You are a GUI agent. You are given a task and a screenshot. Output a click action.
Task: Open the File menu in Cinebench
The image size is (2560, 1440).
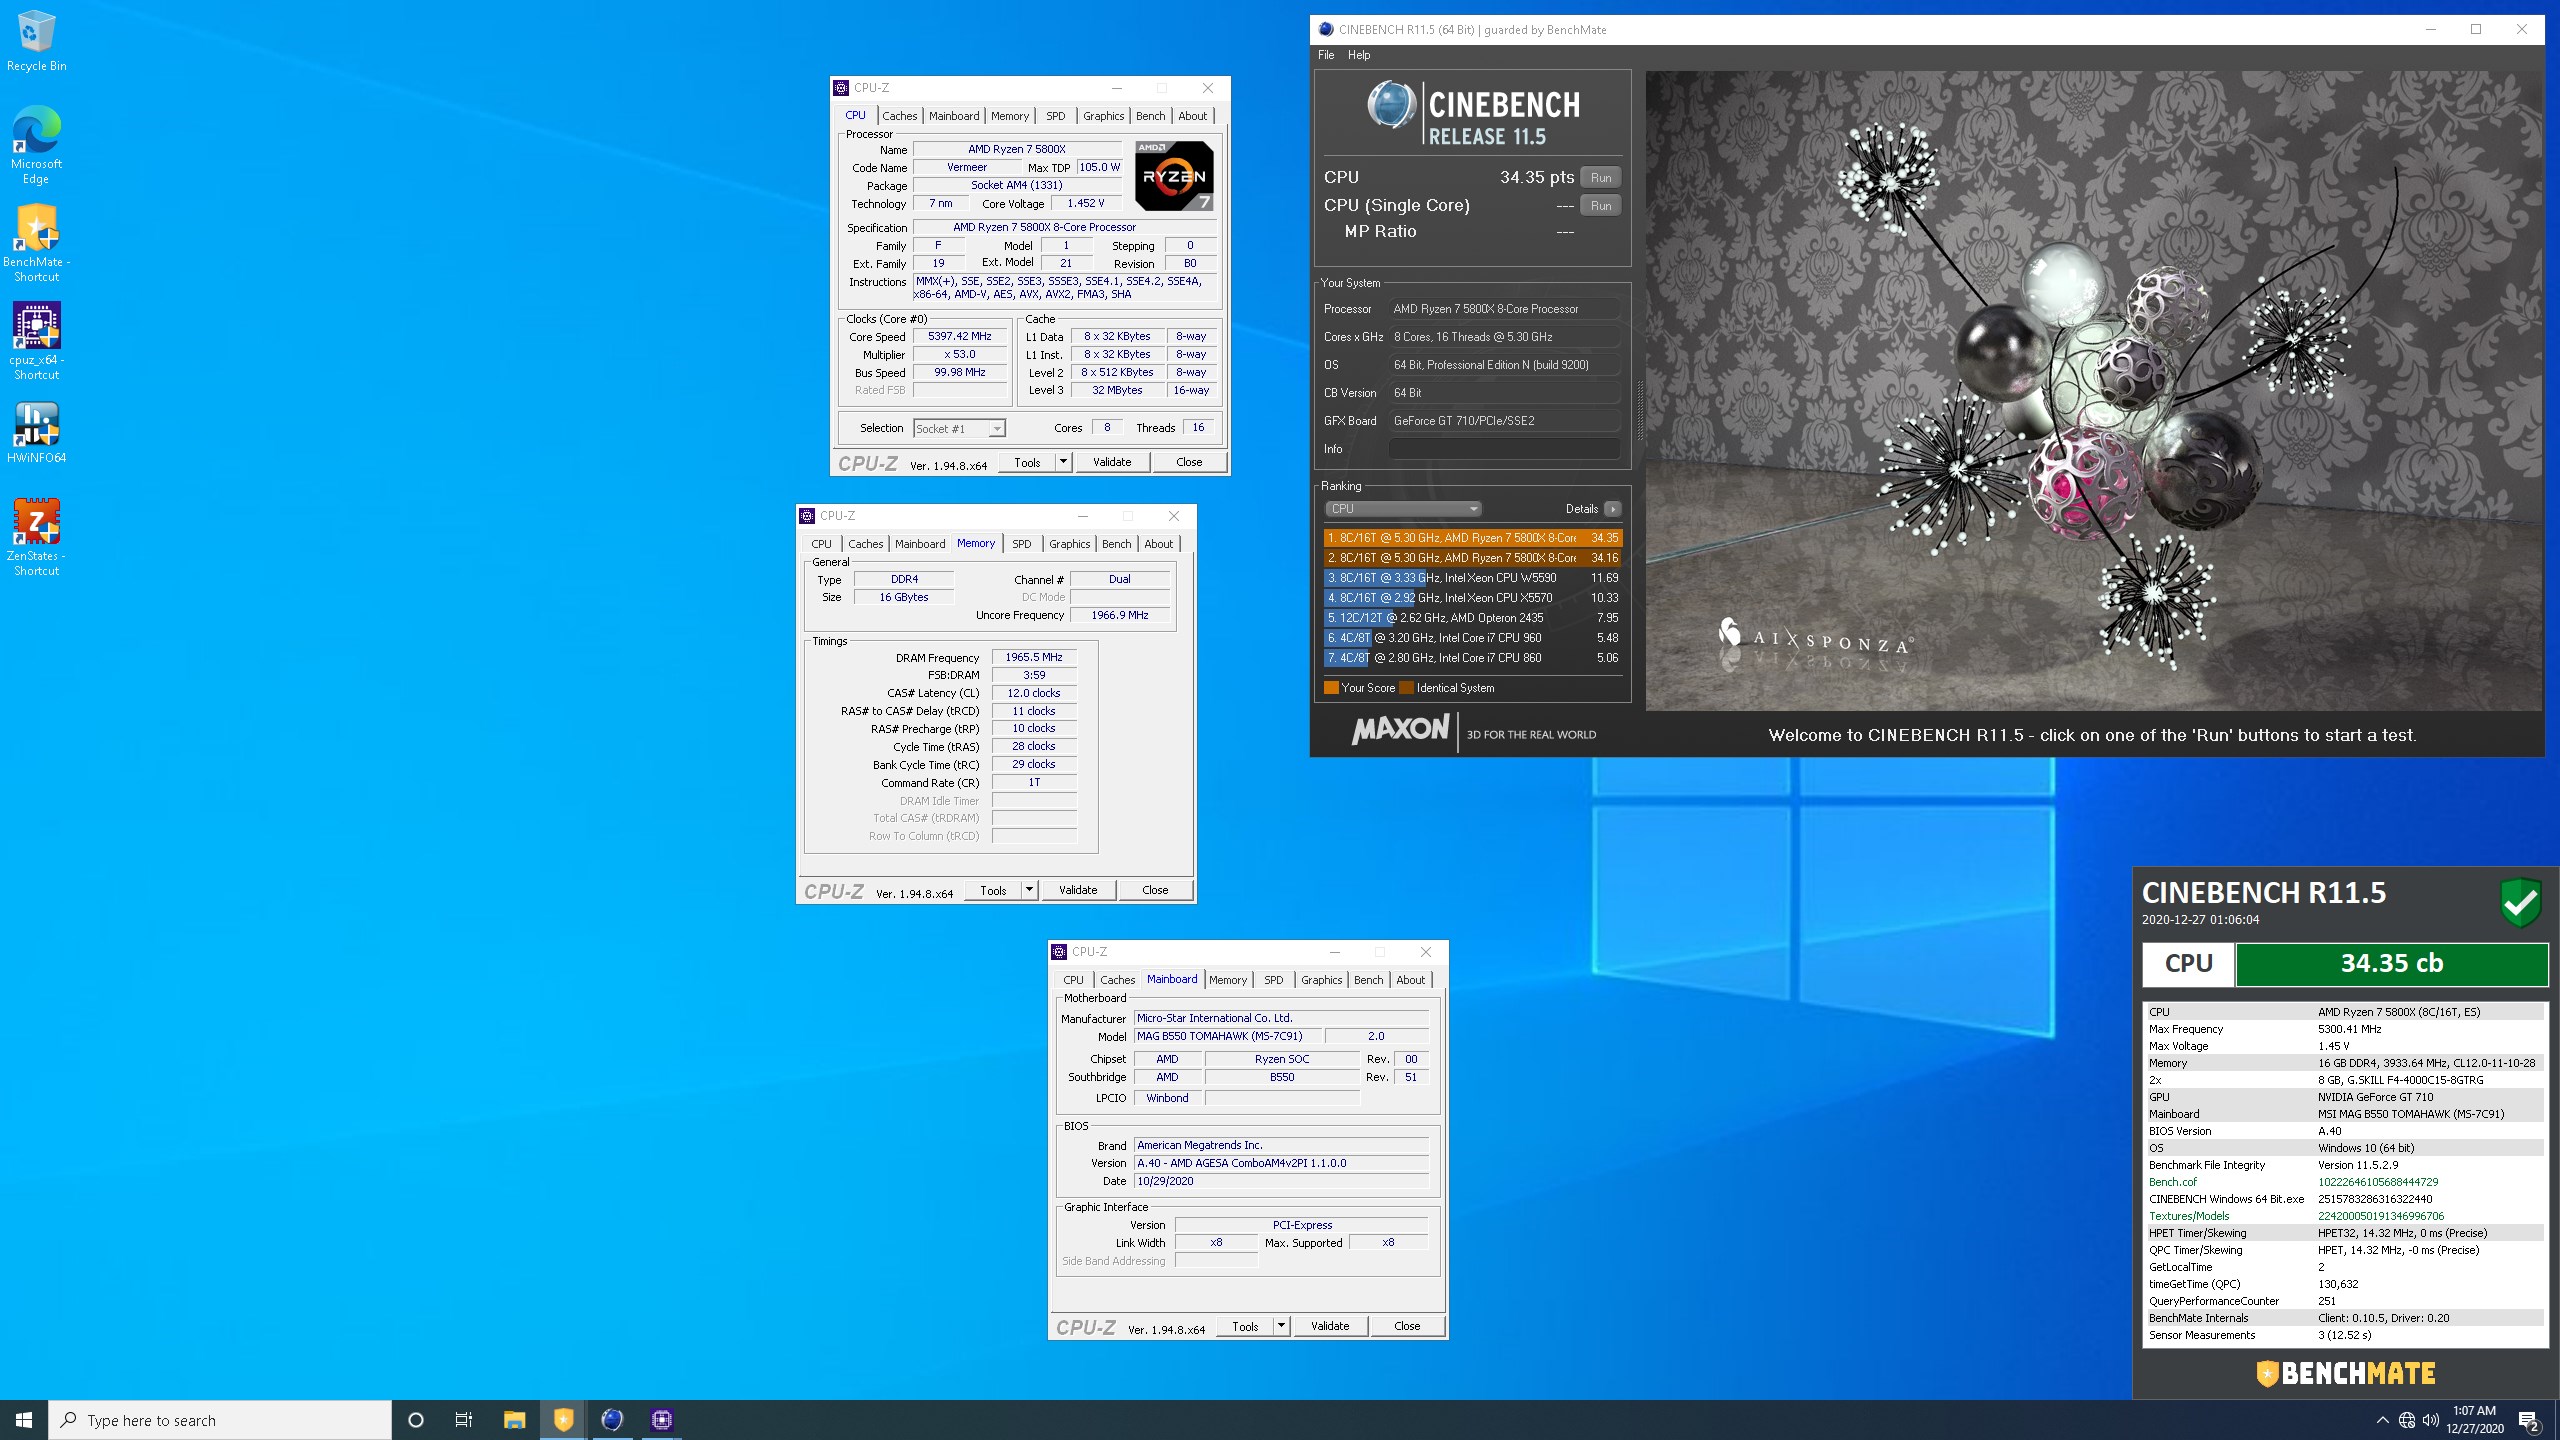pos(1326,55)
